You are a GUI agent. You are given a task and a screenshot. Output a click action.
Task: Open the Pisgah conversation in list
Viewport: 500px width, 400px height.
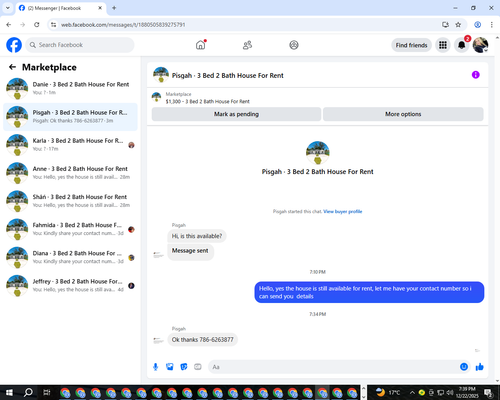click(x=70, y=117)
